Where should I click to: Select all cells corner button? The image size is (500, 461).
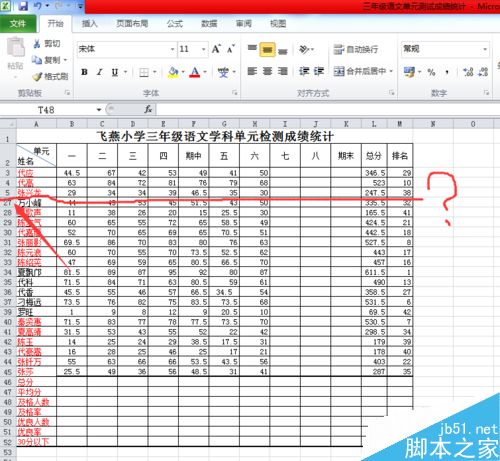8,124
